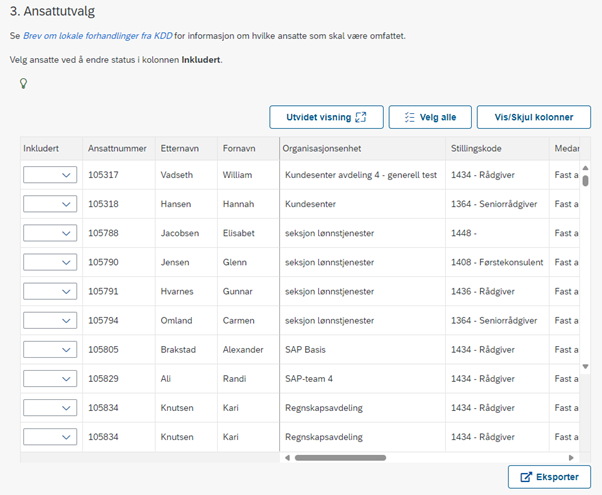
Task: Sort by Ansattnummer column header
Action: tap(119, 149)
